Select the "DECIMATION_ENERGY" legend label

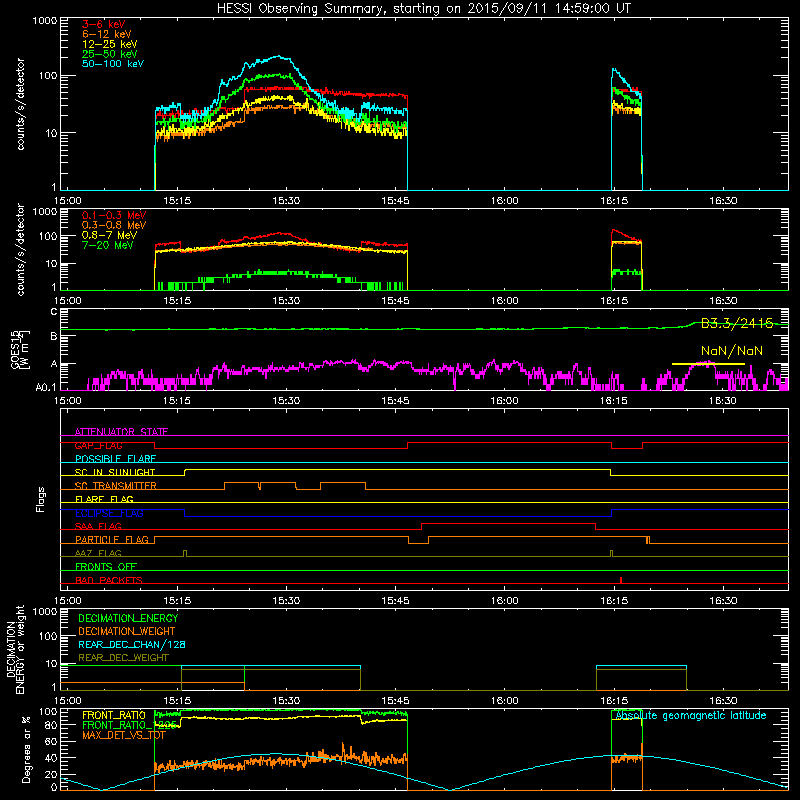128,618
